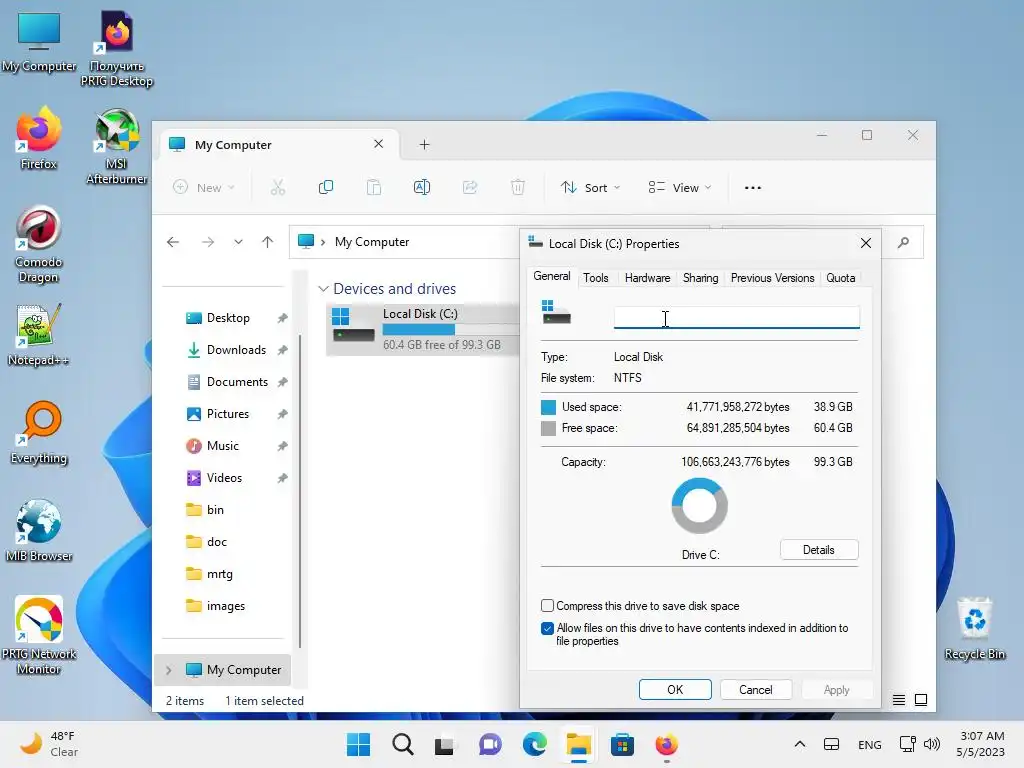Click the Delete trash icon in Explorer toolbar

517,187
